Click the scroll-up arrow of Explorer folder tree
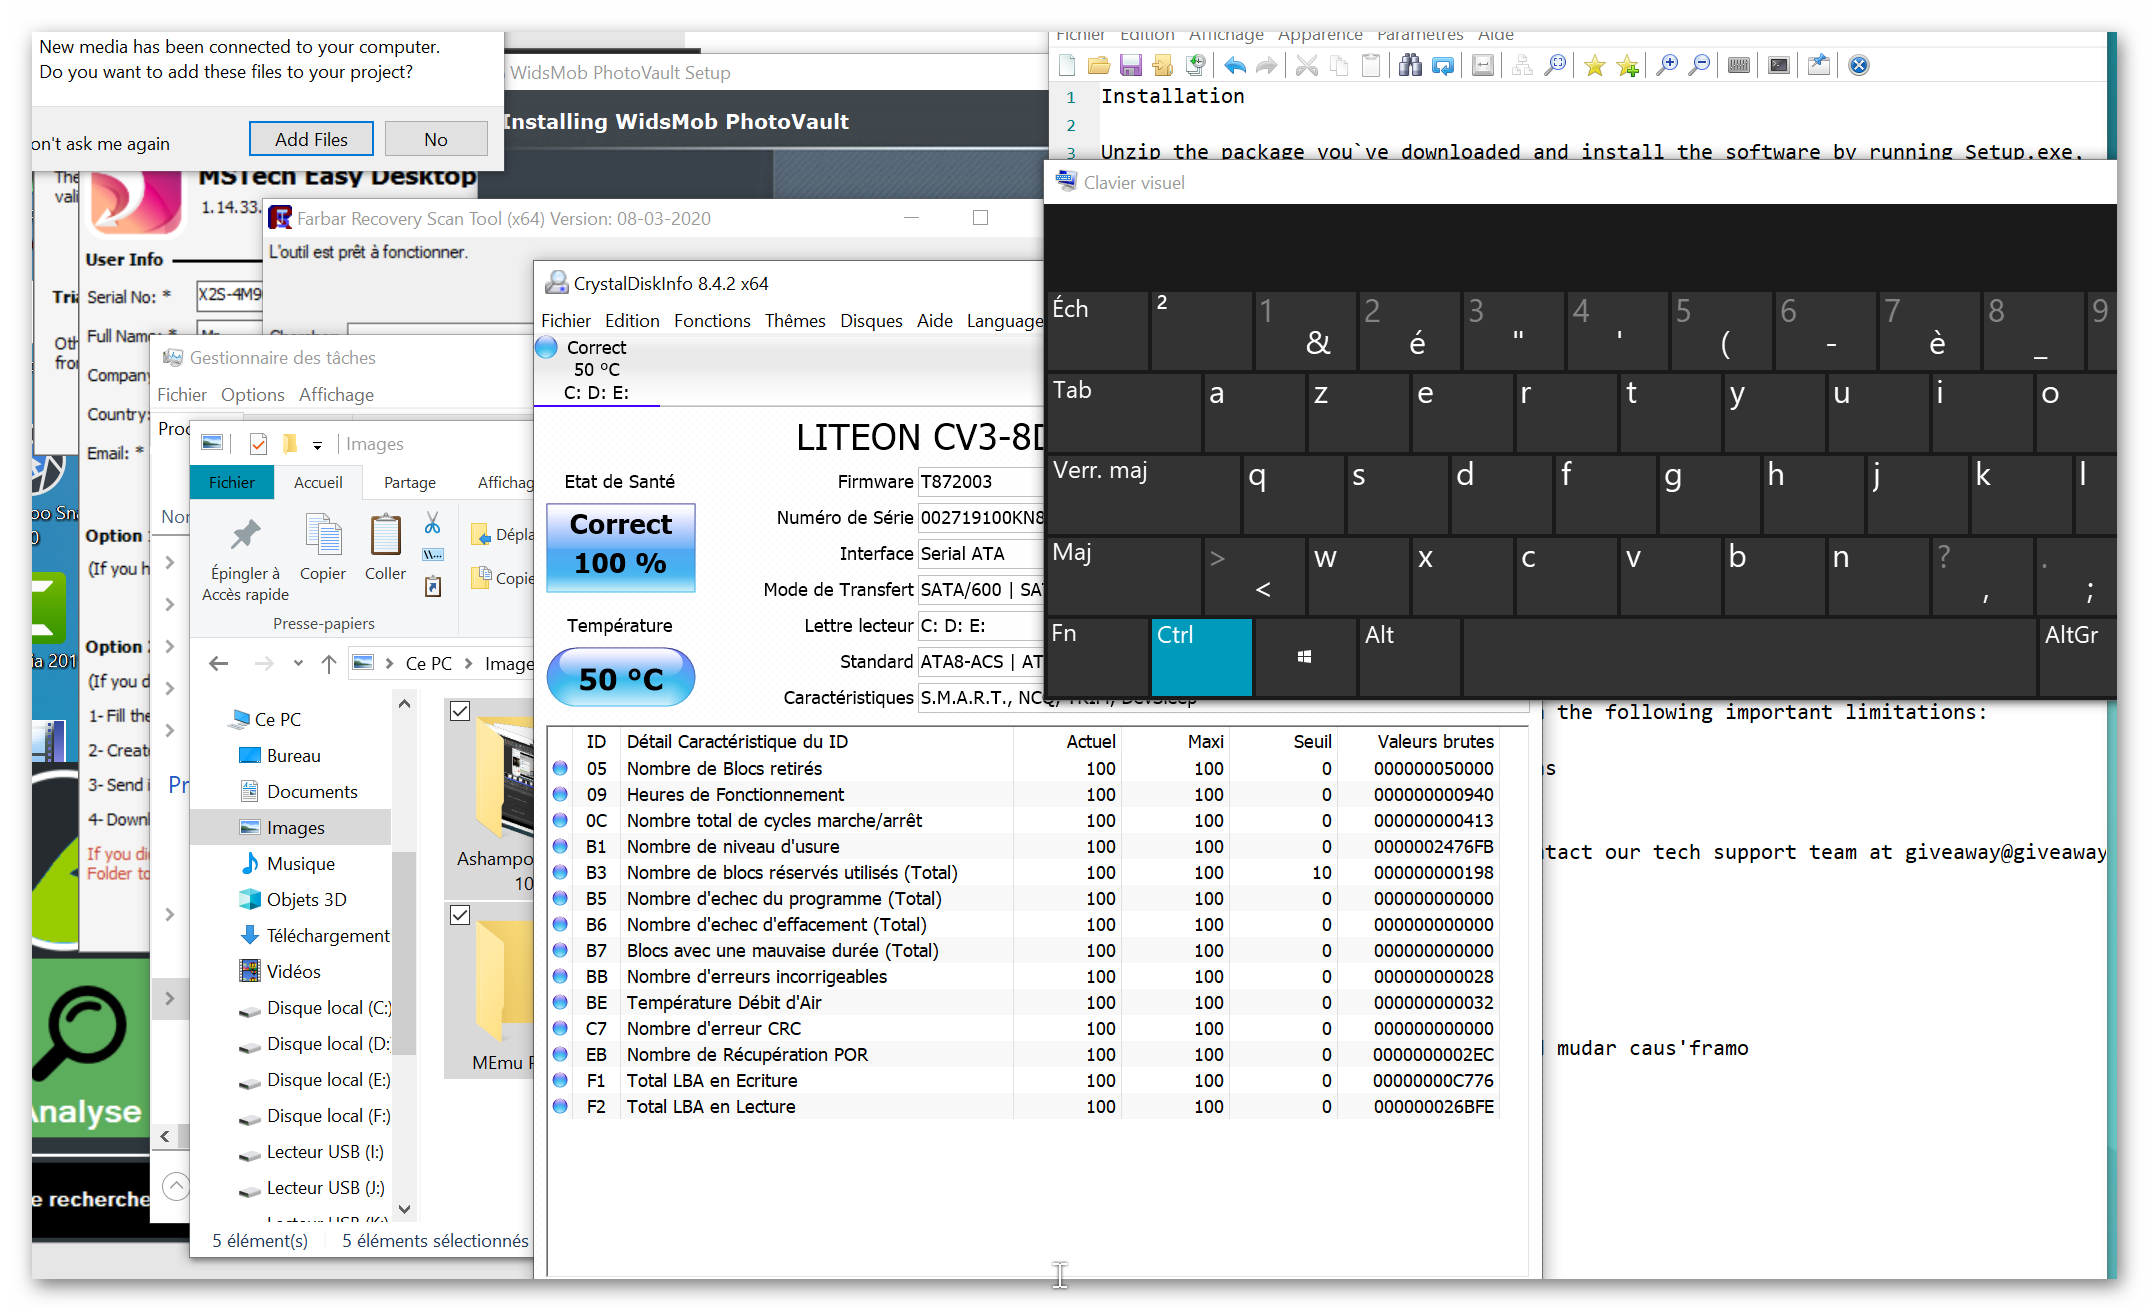This screenshot has width=2149, height=1311. tap(404, 704)
